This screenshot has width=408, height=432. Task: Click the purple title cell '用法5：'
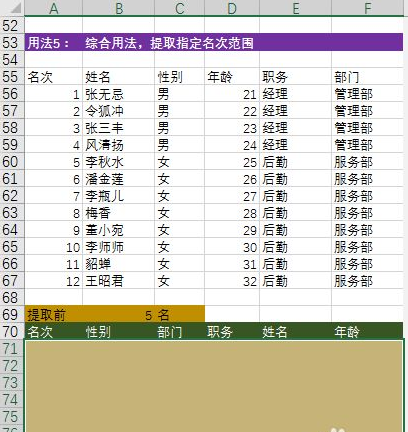(x=54, y=42)
